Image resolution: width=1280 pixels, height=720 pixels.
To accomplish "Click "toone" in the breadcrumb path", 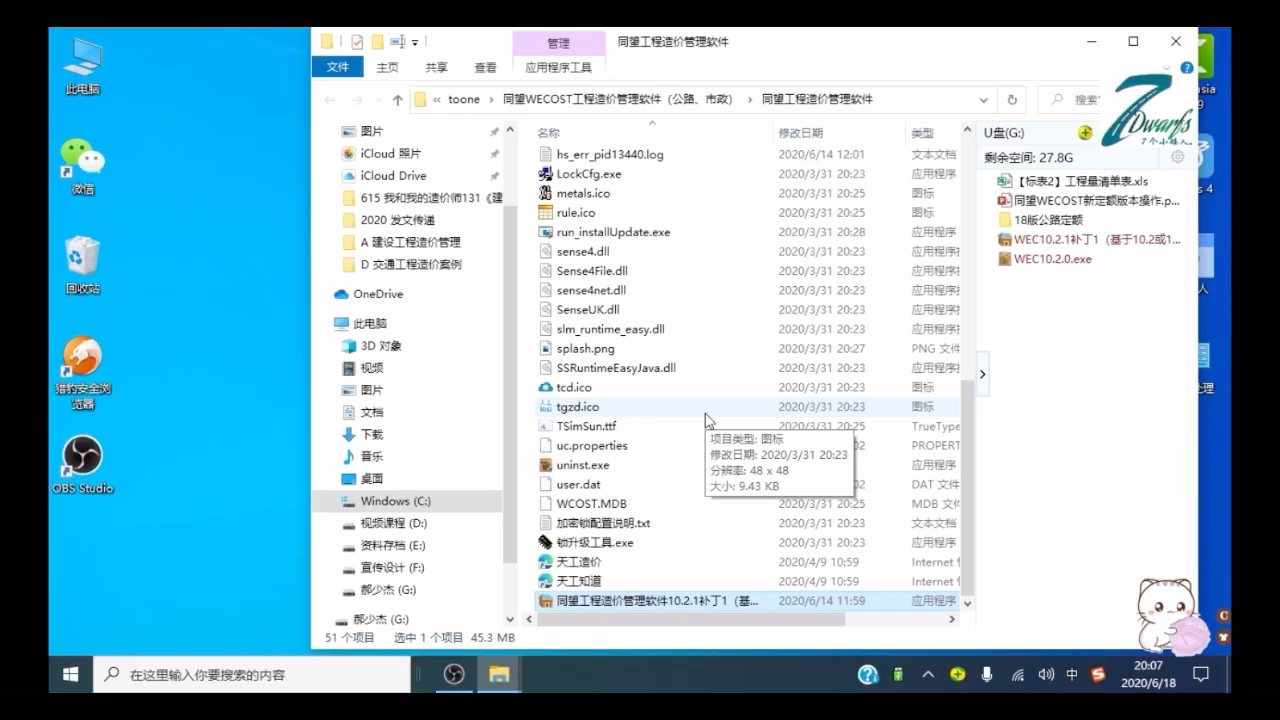I will 464,99.
